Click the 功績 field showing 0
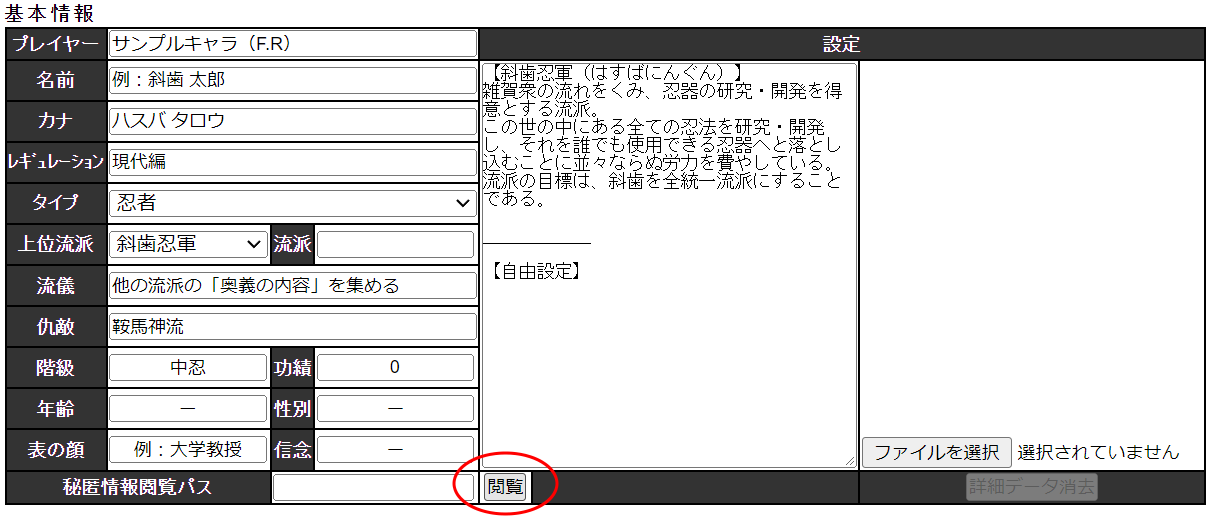This screenshot has height=521, width=1225. pos(395,367)
